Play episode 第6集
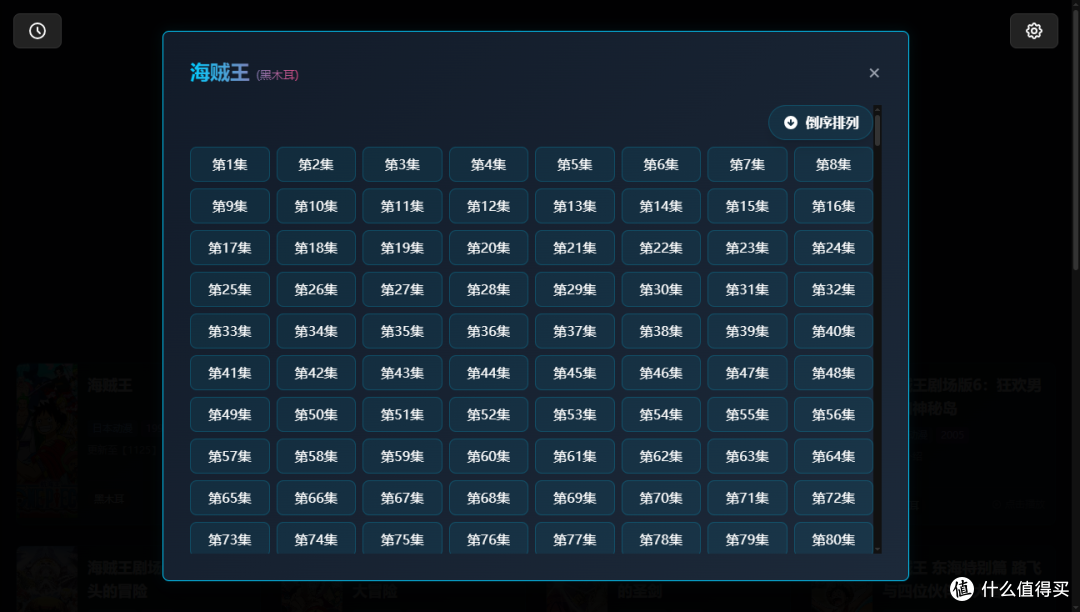Image resolution: width=1080 pixels, height=612 pixels. coord(661,165)
